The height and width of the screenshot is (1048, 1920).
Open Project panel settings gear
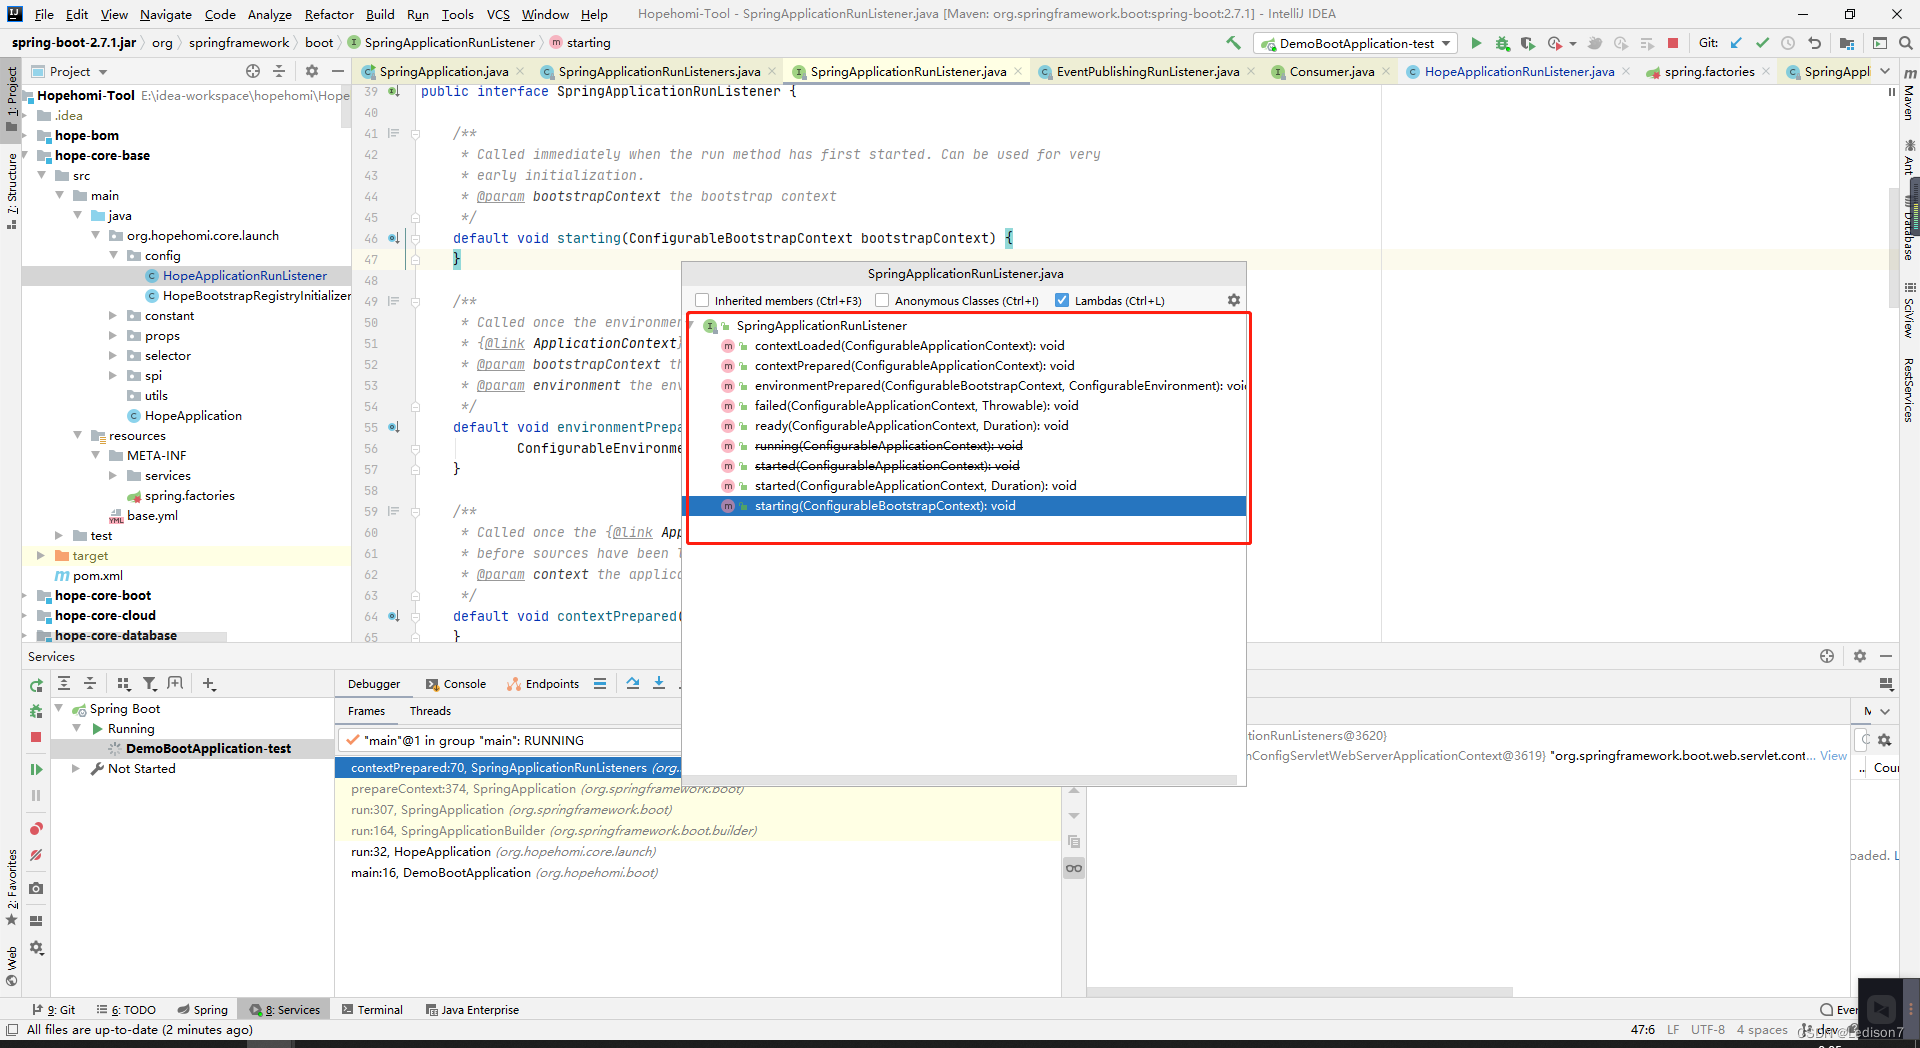[312, 71]
